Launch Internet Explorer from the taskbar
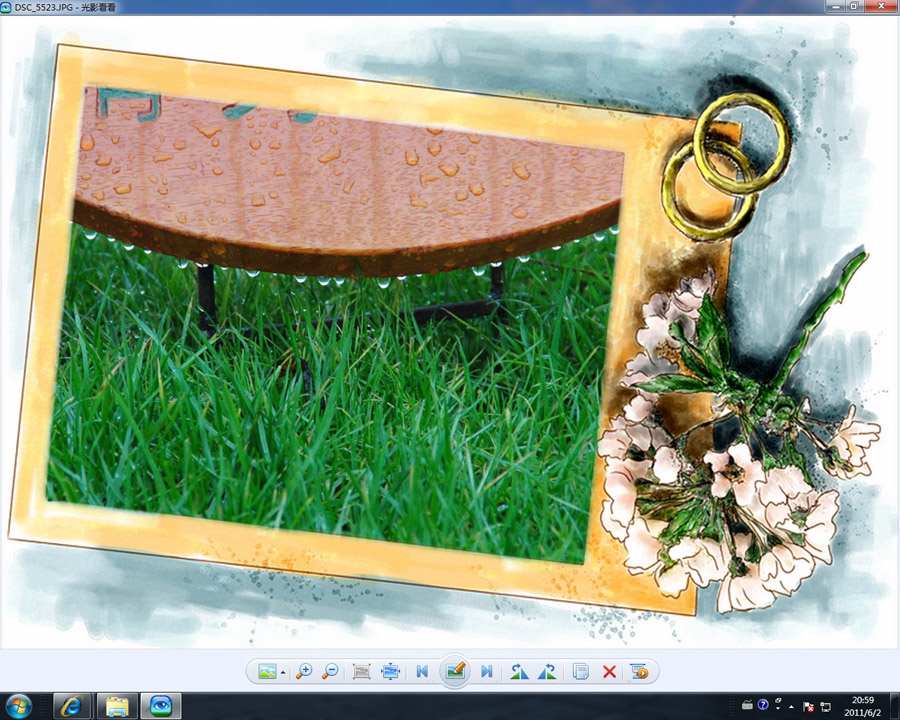The width and height of the screenshot is (900, 720). click(72, 705)
